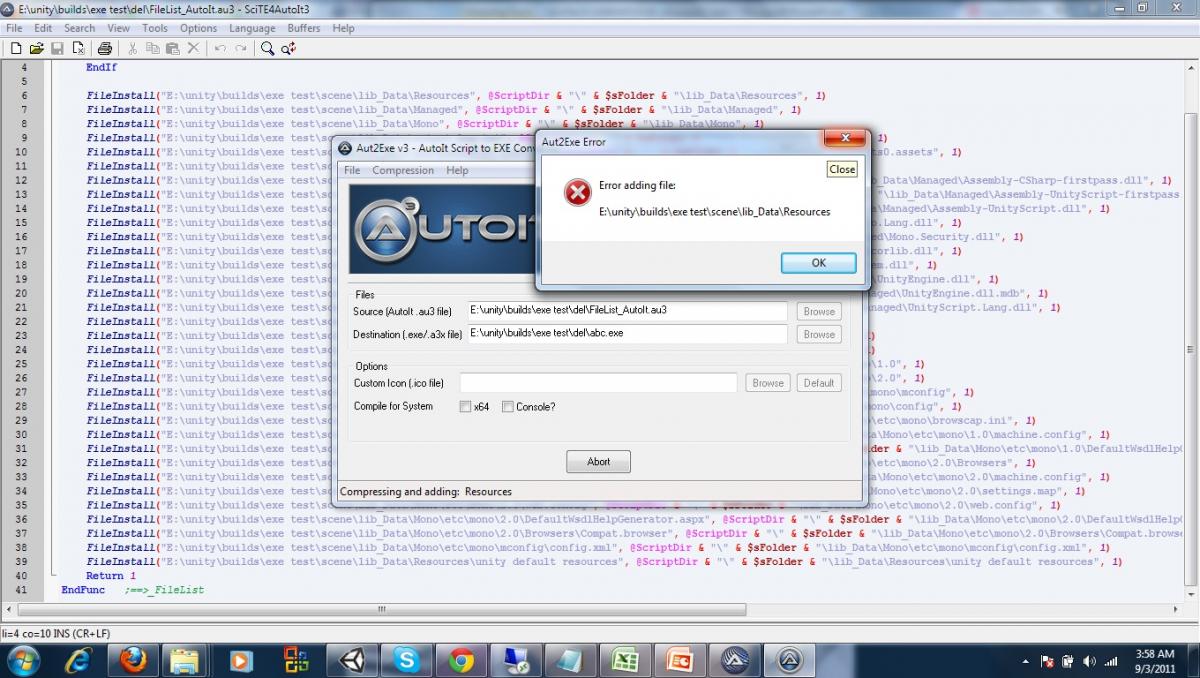1200x678 pixels.
Task: Open Google Chrome from the taskbar
Action: [x=461, y=659]
